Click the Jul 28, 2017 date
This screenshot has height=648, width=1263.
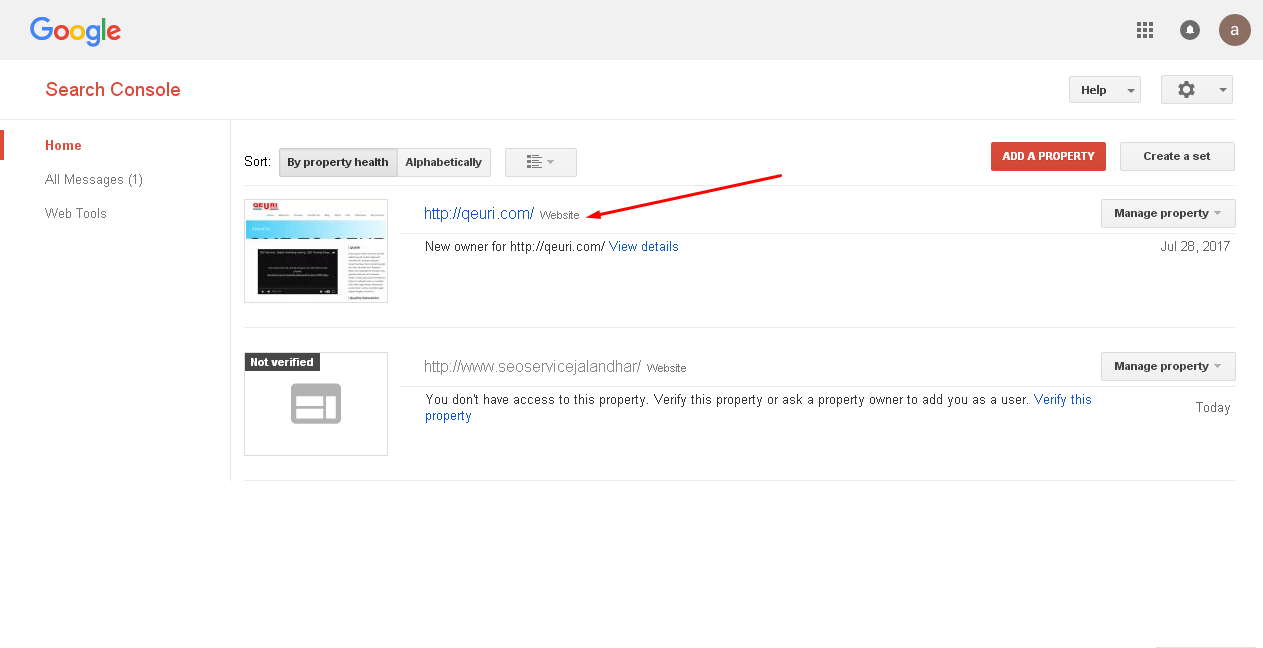[1195, 246]
